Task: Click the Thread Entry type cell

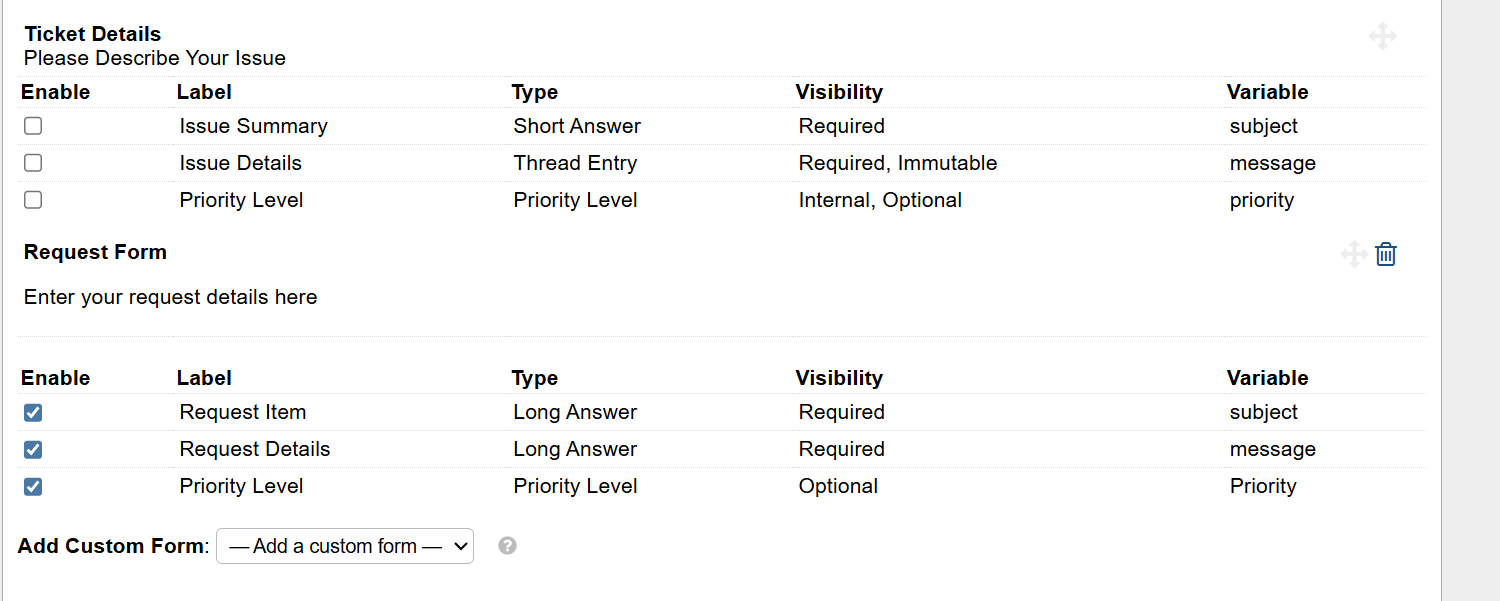Action: [x=575, y=163]
